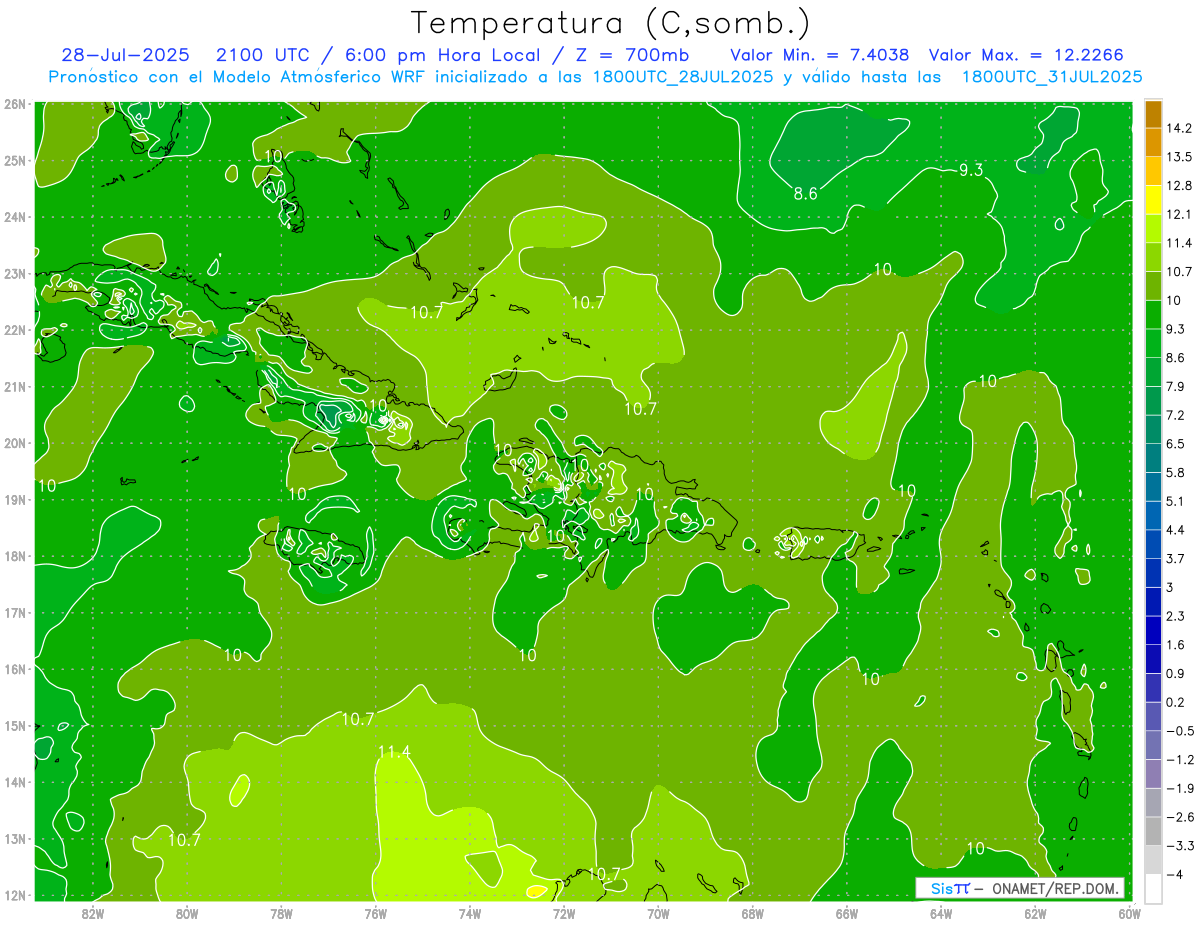Click the '72W' longitude axis label
Screen dimensions: 1200x927
click(x=564, y=914)
